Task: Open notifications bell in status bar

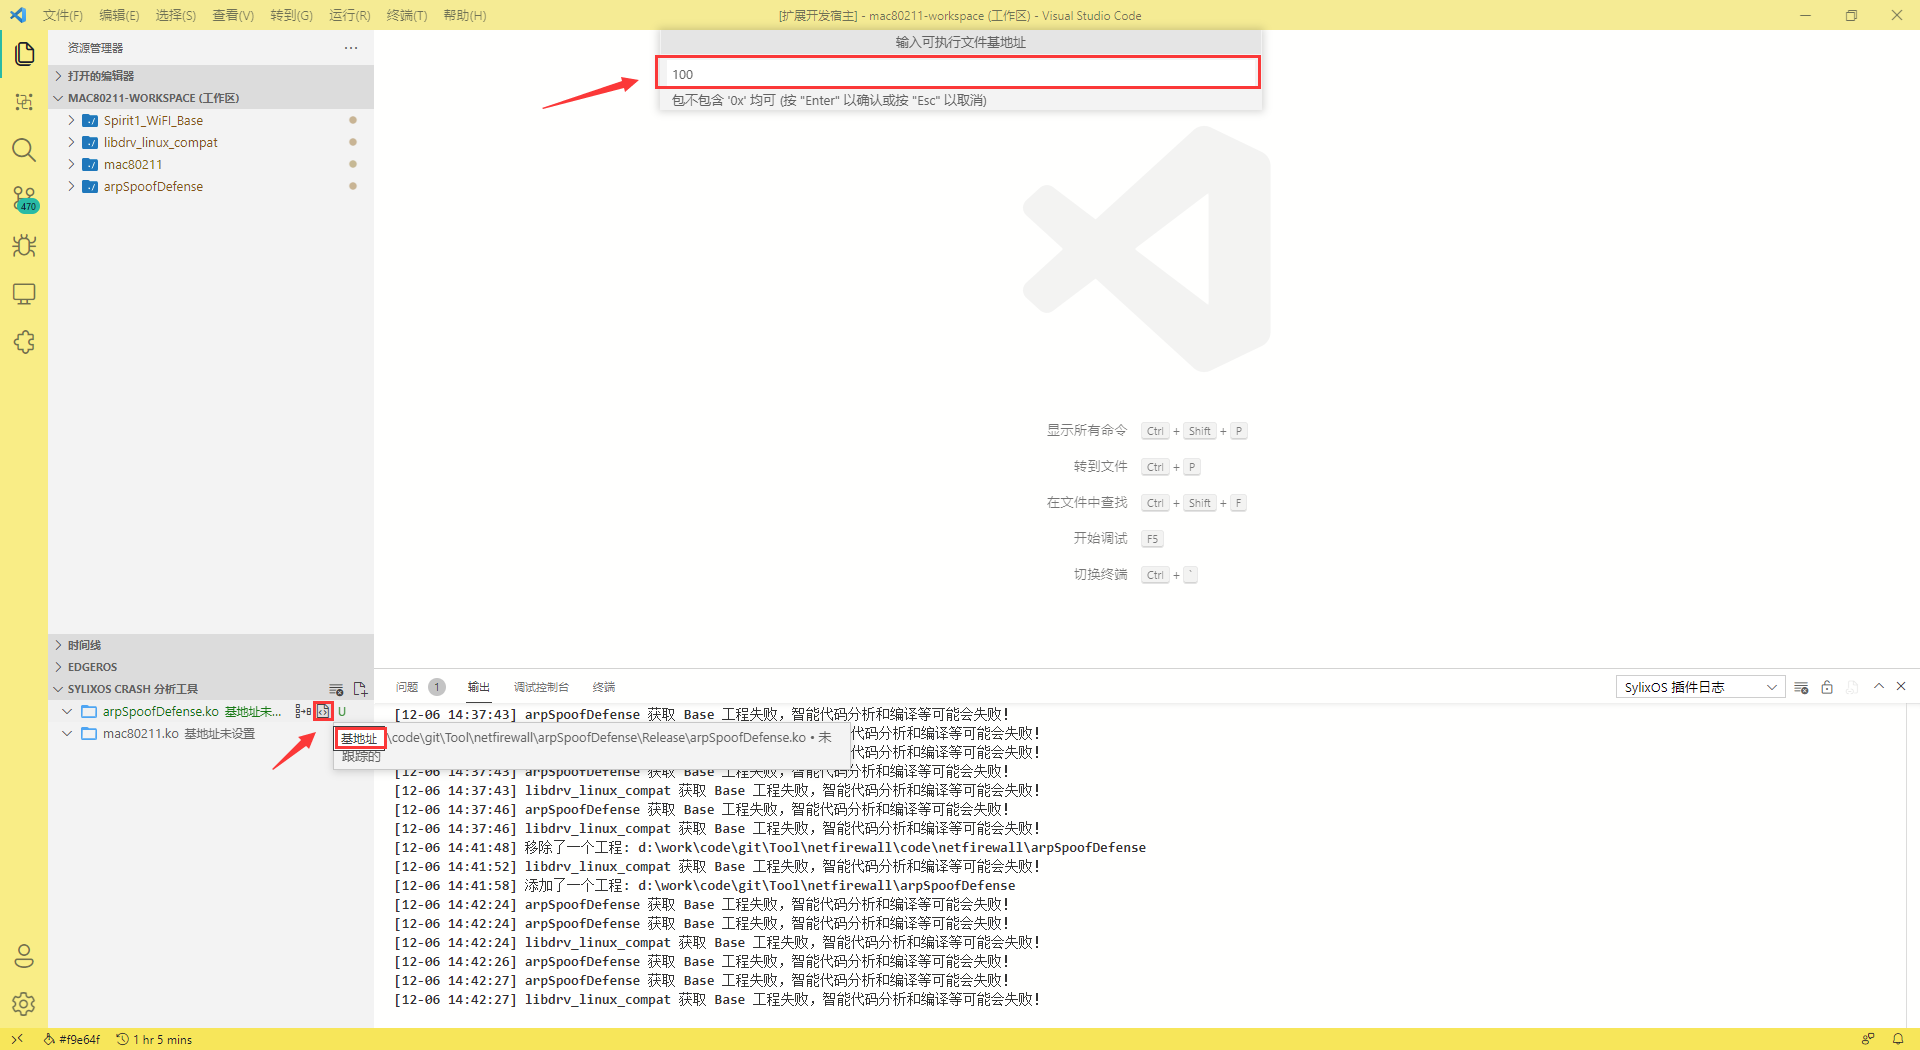Action: [x=1897, y=1039]
